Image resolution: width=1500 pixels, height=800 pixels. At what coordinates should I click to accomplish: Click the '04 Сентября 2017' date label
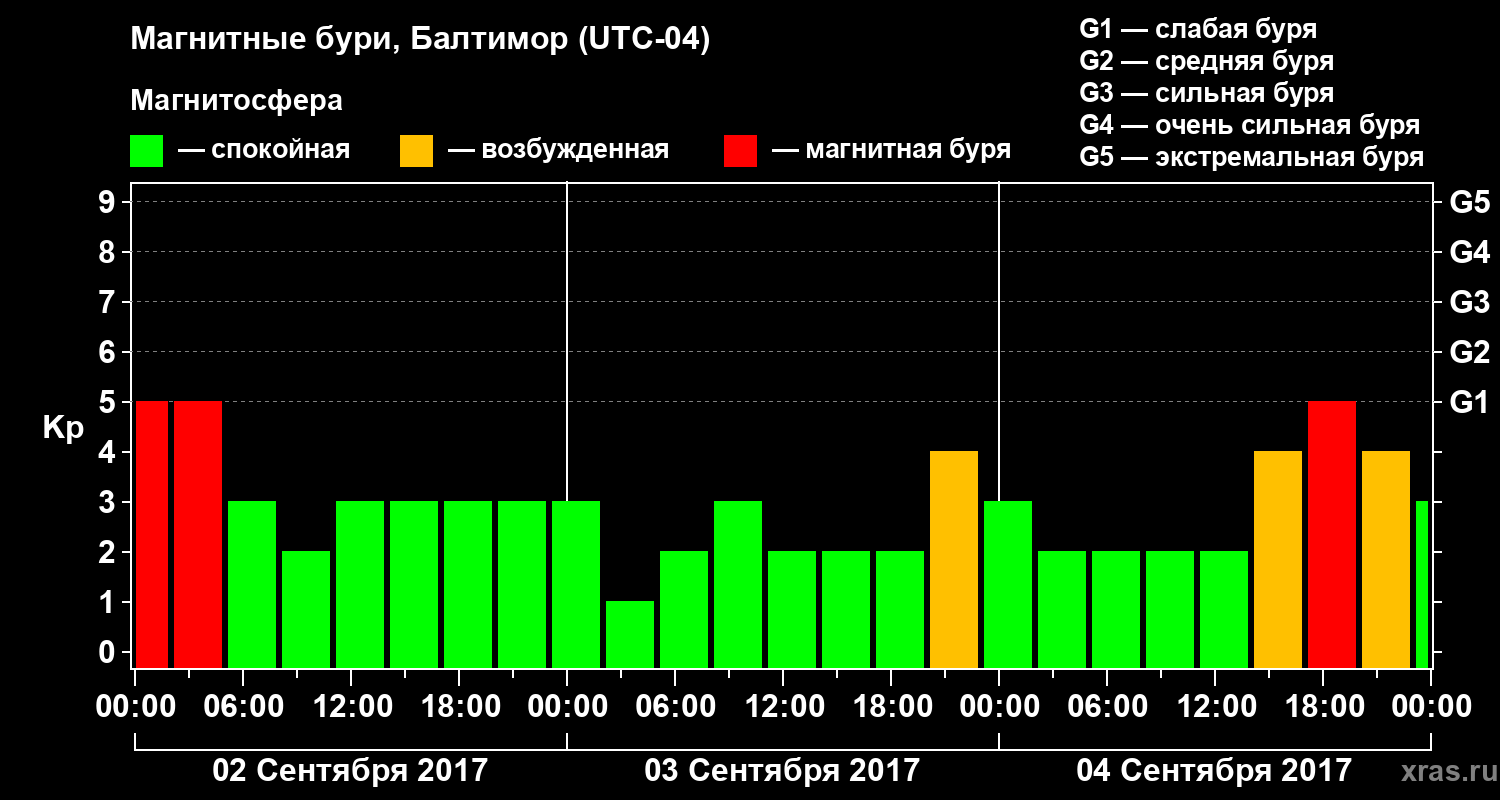click(1214, 771)
